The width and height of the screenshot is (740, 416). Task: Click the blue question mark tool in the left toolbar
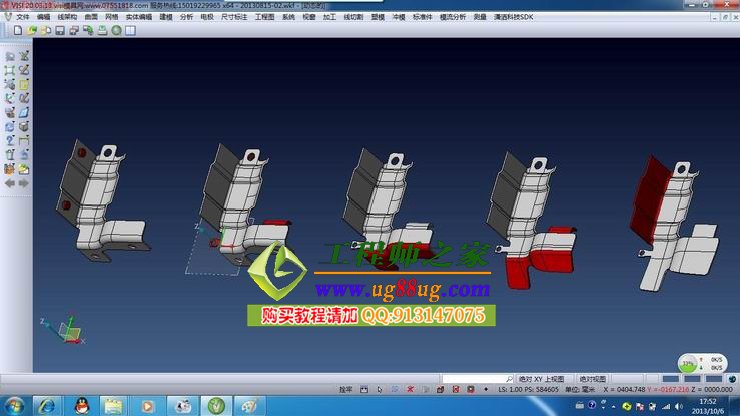click(x=9, y=140)
